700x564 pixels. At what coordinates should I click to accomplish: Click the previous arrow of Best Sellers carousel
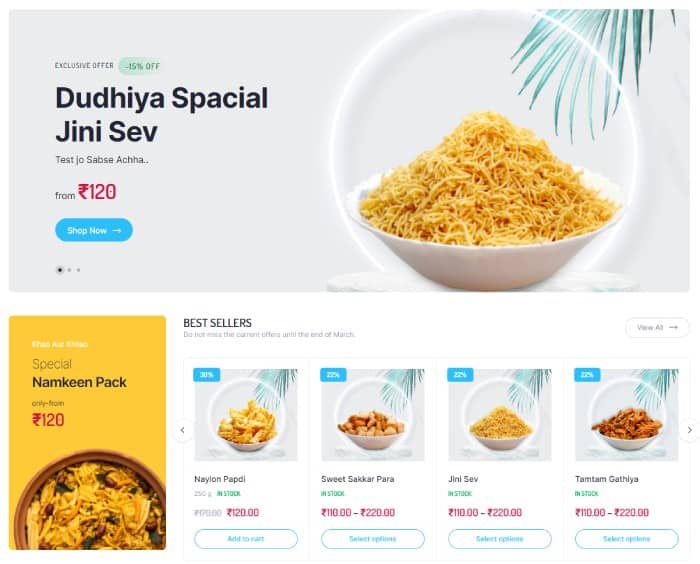183,430
